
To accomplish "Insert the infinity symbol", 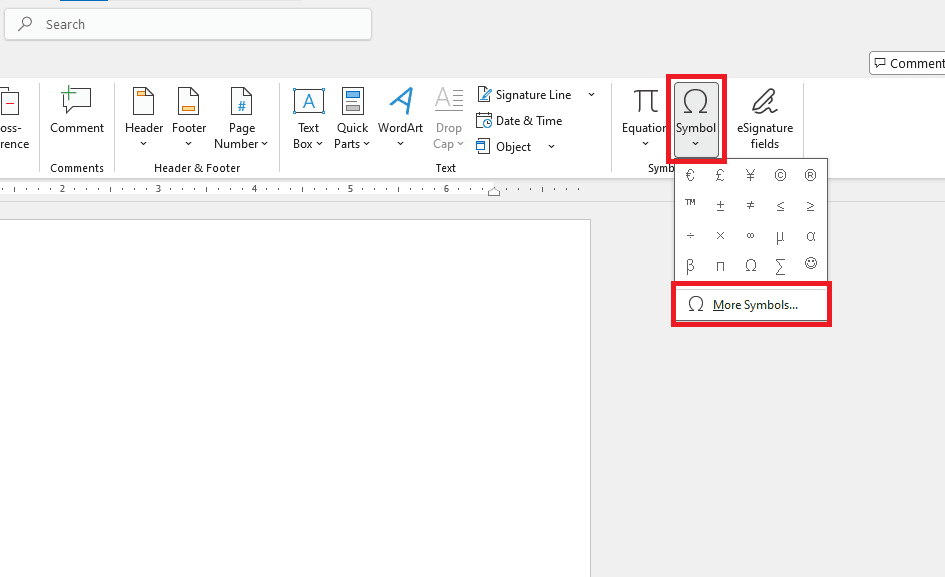I will pos(750,236).
